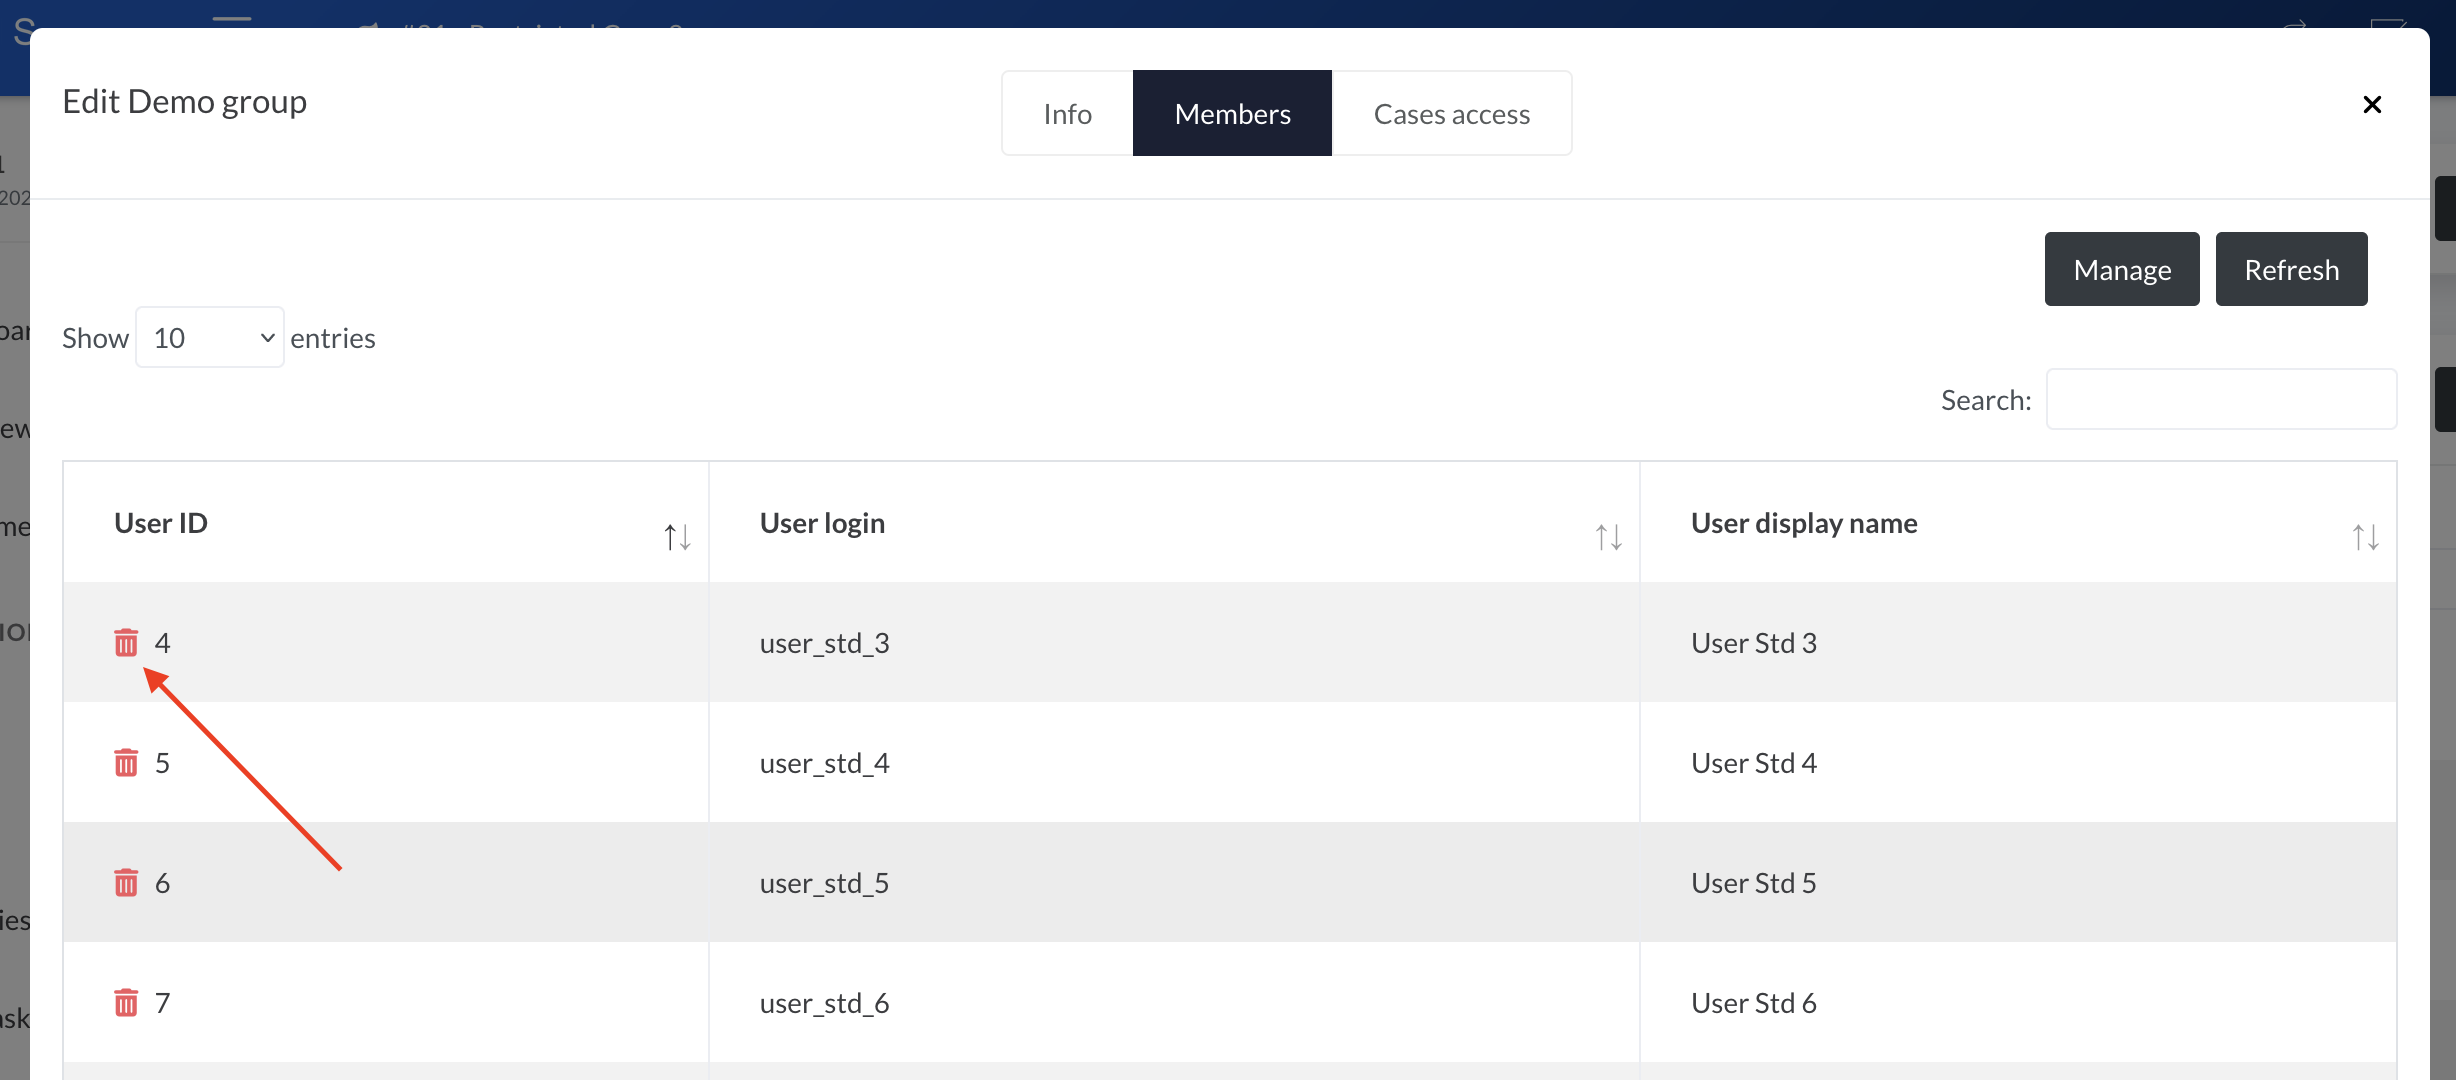
Task: Sort members by User display name
Action: (x=2366, y=536)
